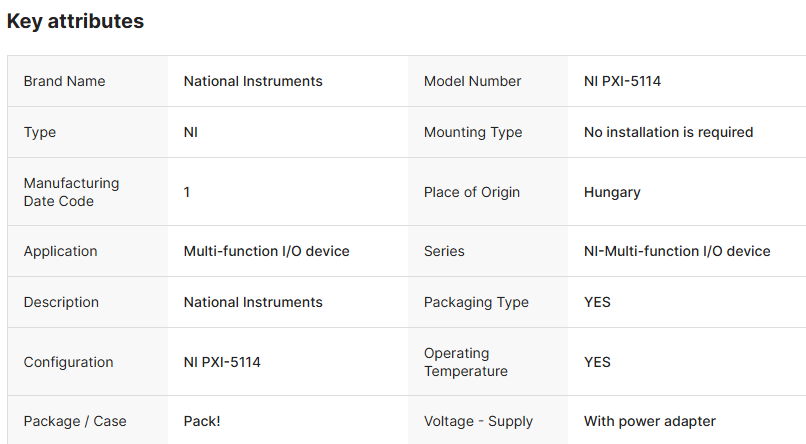Click the "Key attributes" heading
Screen dimensions: 806x444
tap(75, 21)
